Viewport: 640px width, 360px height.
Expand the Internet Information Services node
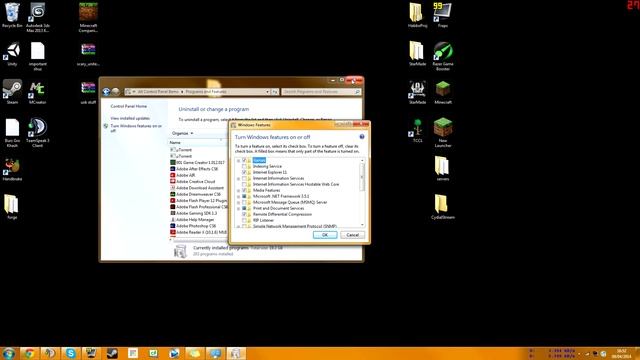tap(238, 178)
